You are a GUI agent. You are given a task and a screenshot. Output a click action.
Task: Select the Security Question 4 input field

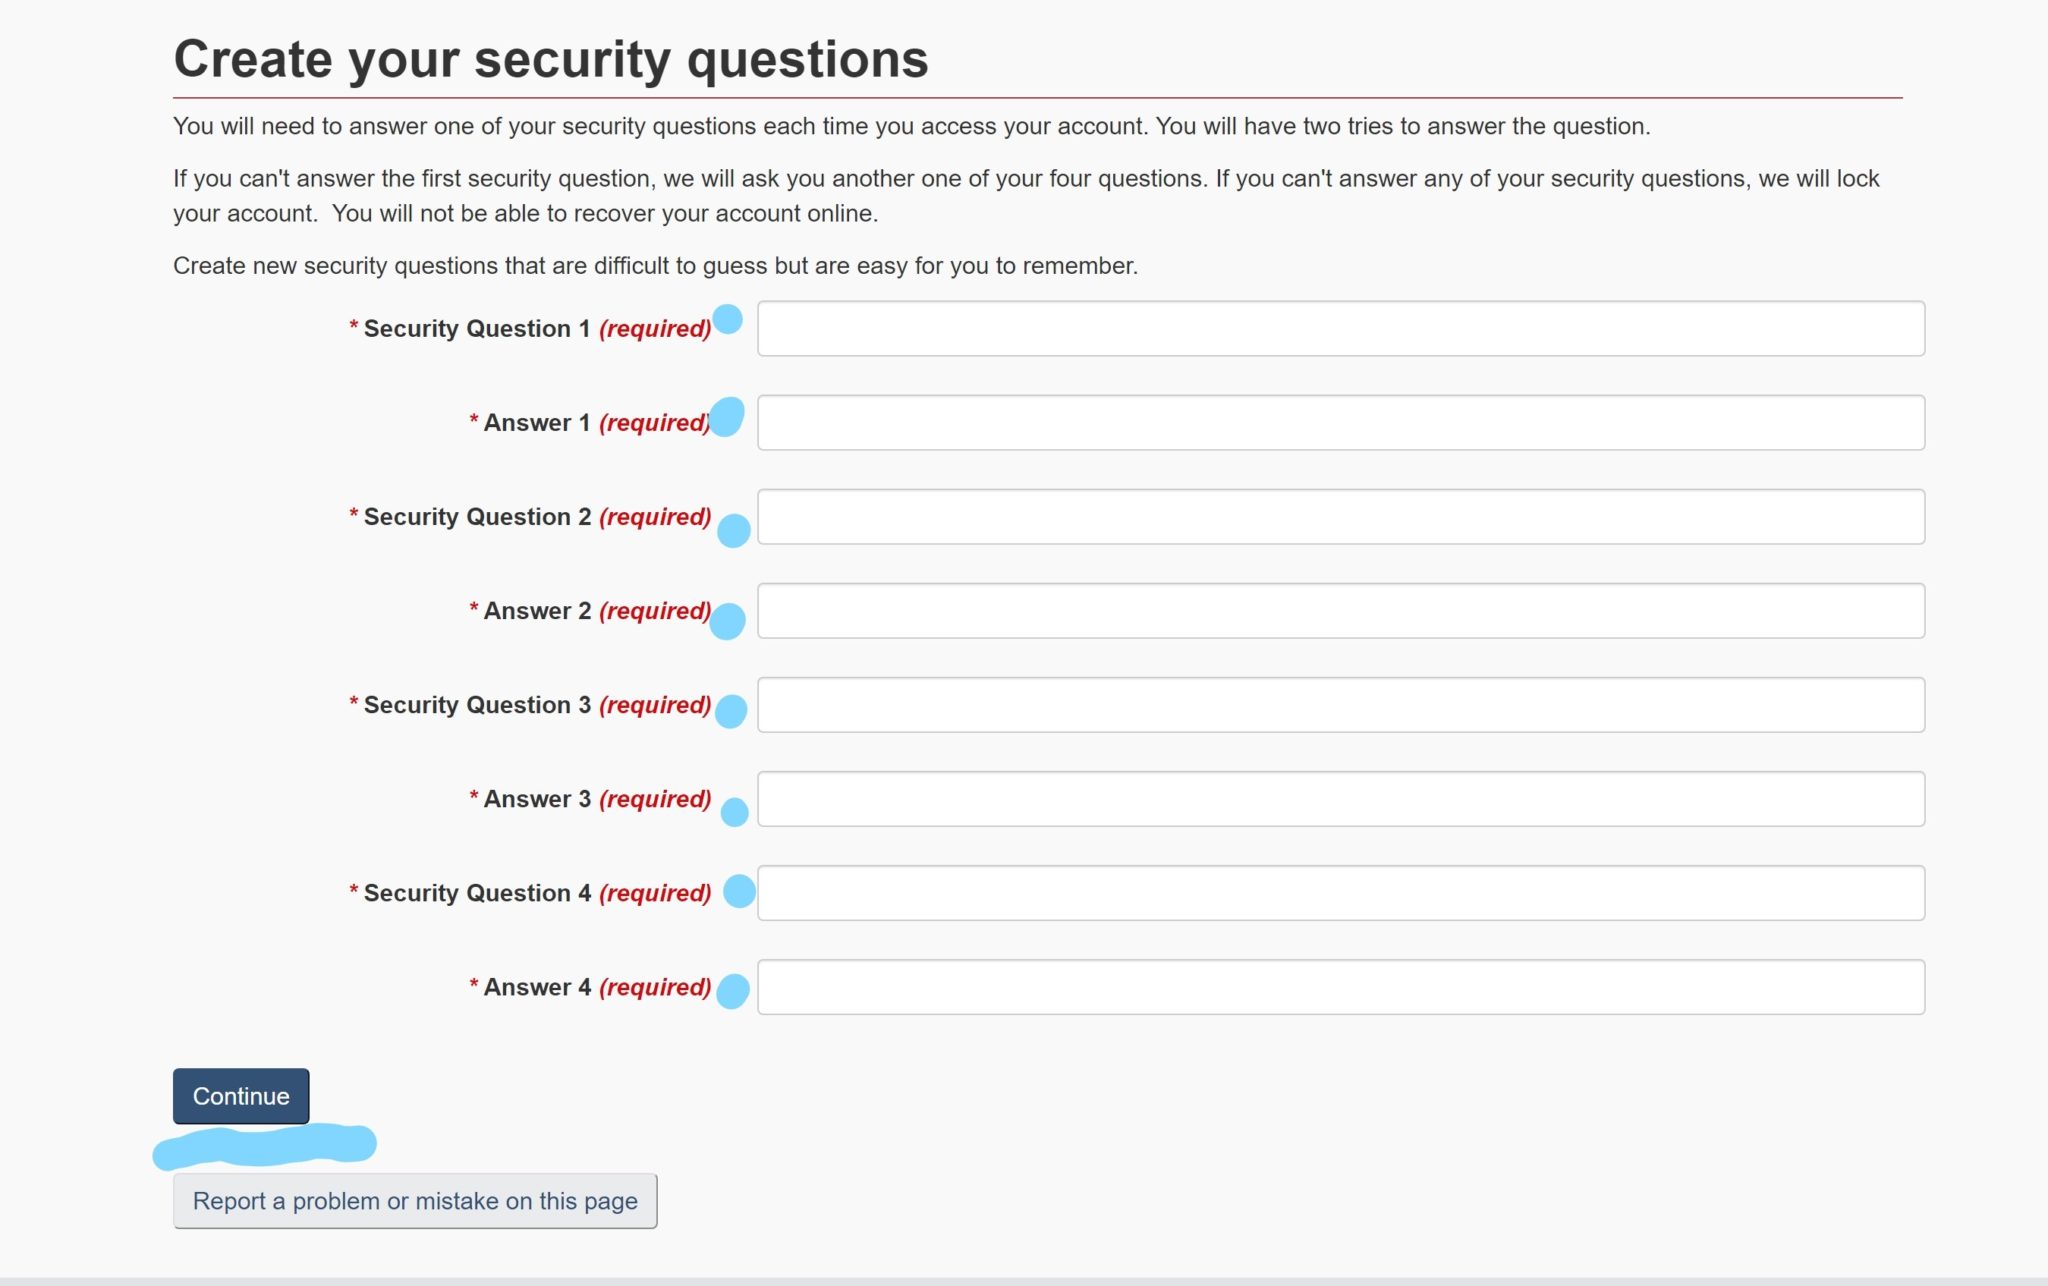(x=1340, y=892)
